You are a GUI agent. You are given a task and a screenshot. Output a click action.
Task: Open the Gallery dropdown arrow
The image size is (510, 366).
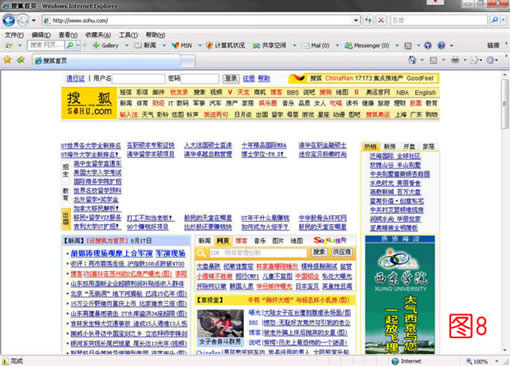127,46
